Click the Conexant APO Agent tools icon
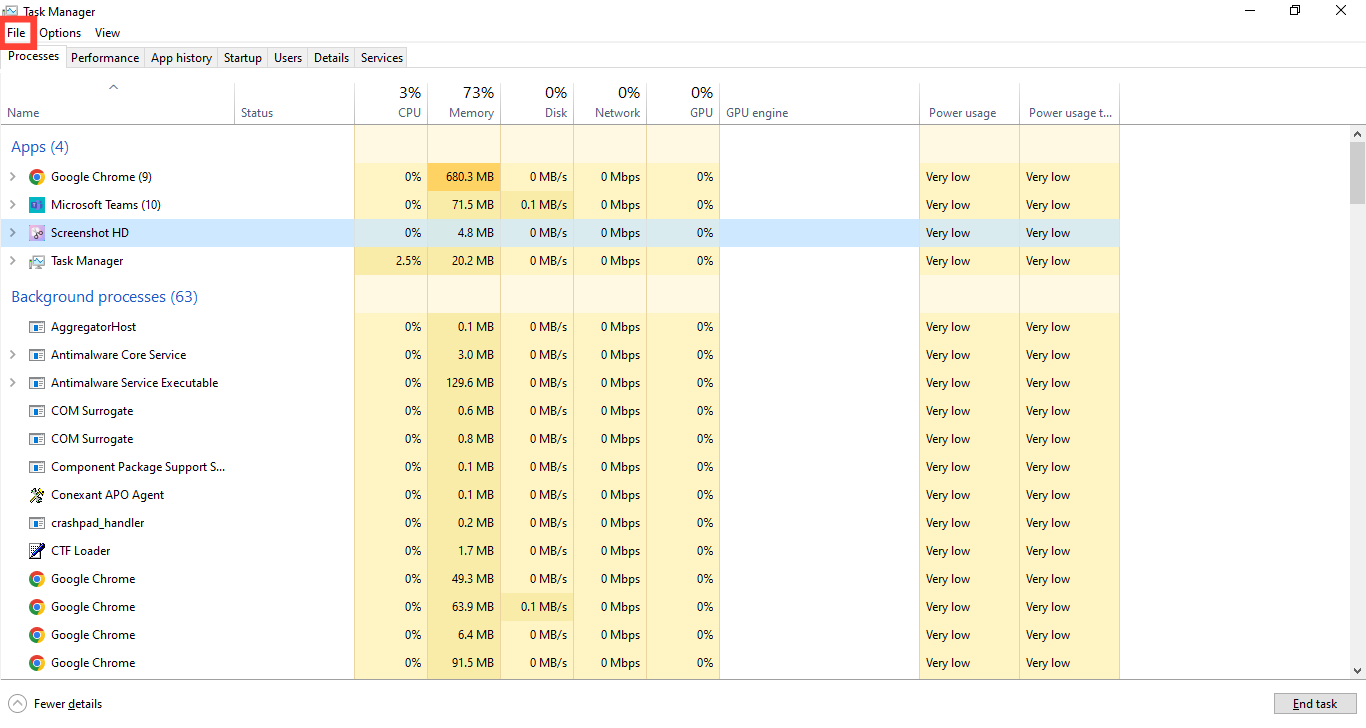1366x728 pixels. (37, 495)
